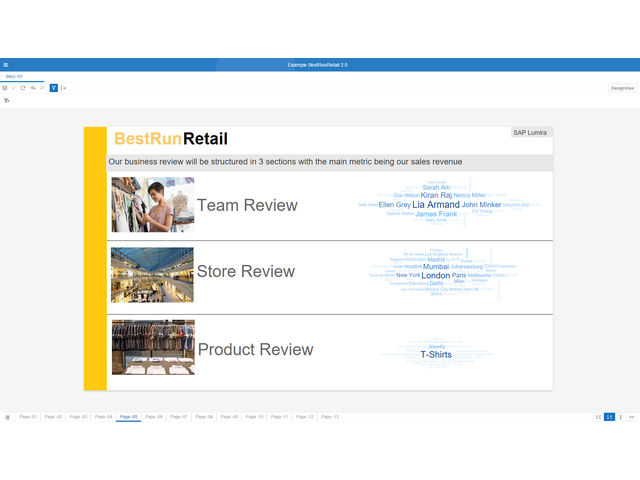This screenshot has height=480, width=640.
Task: Click the Store Review heading
Action: coord(245,271)
